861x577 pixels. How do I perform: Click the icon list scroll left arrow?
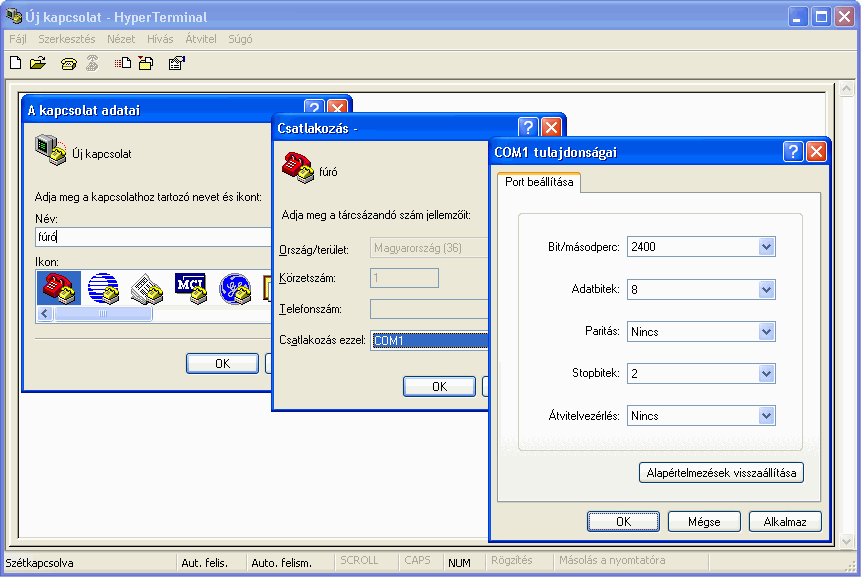tap(45, 313)
